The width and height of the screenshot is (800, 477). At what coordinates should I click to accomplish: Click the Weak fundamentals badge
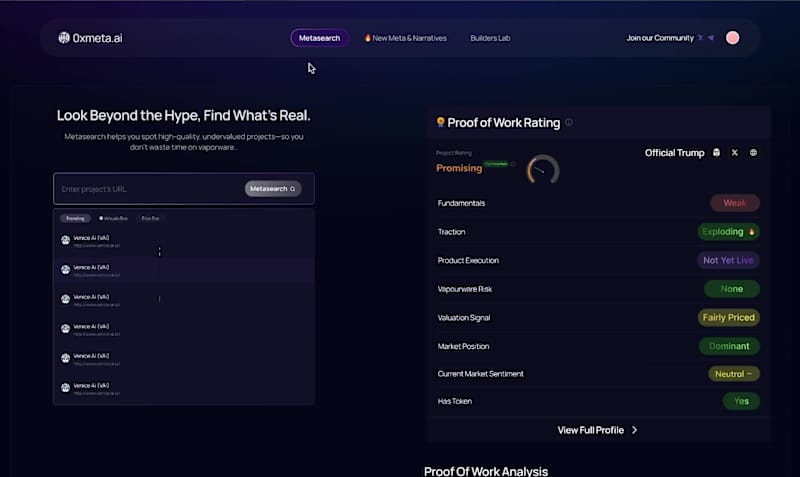click(x=735, y=203)
